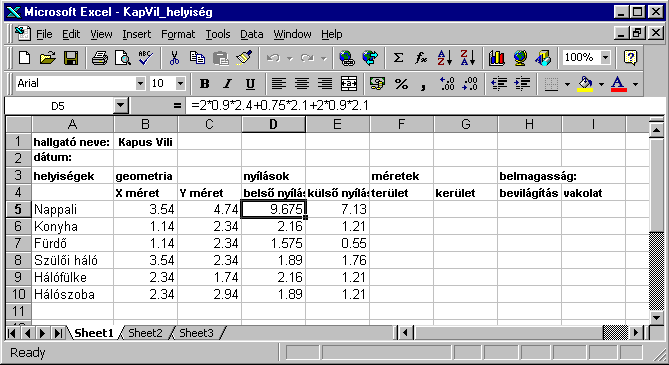Screen dimensions: 669x365
Task: Open the Name Box D5 dropdown
Action: tap(121, 105)
